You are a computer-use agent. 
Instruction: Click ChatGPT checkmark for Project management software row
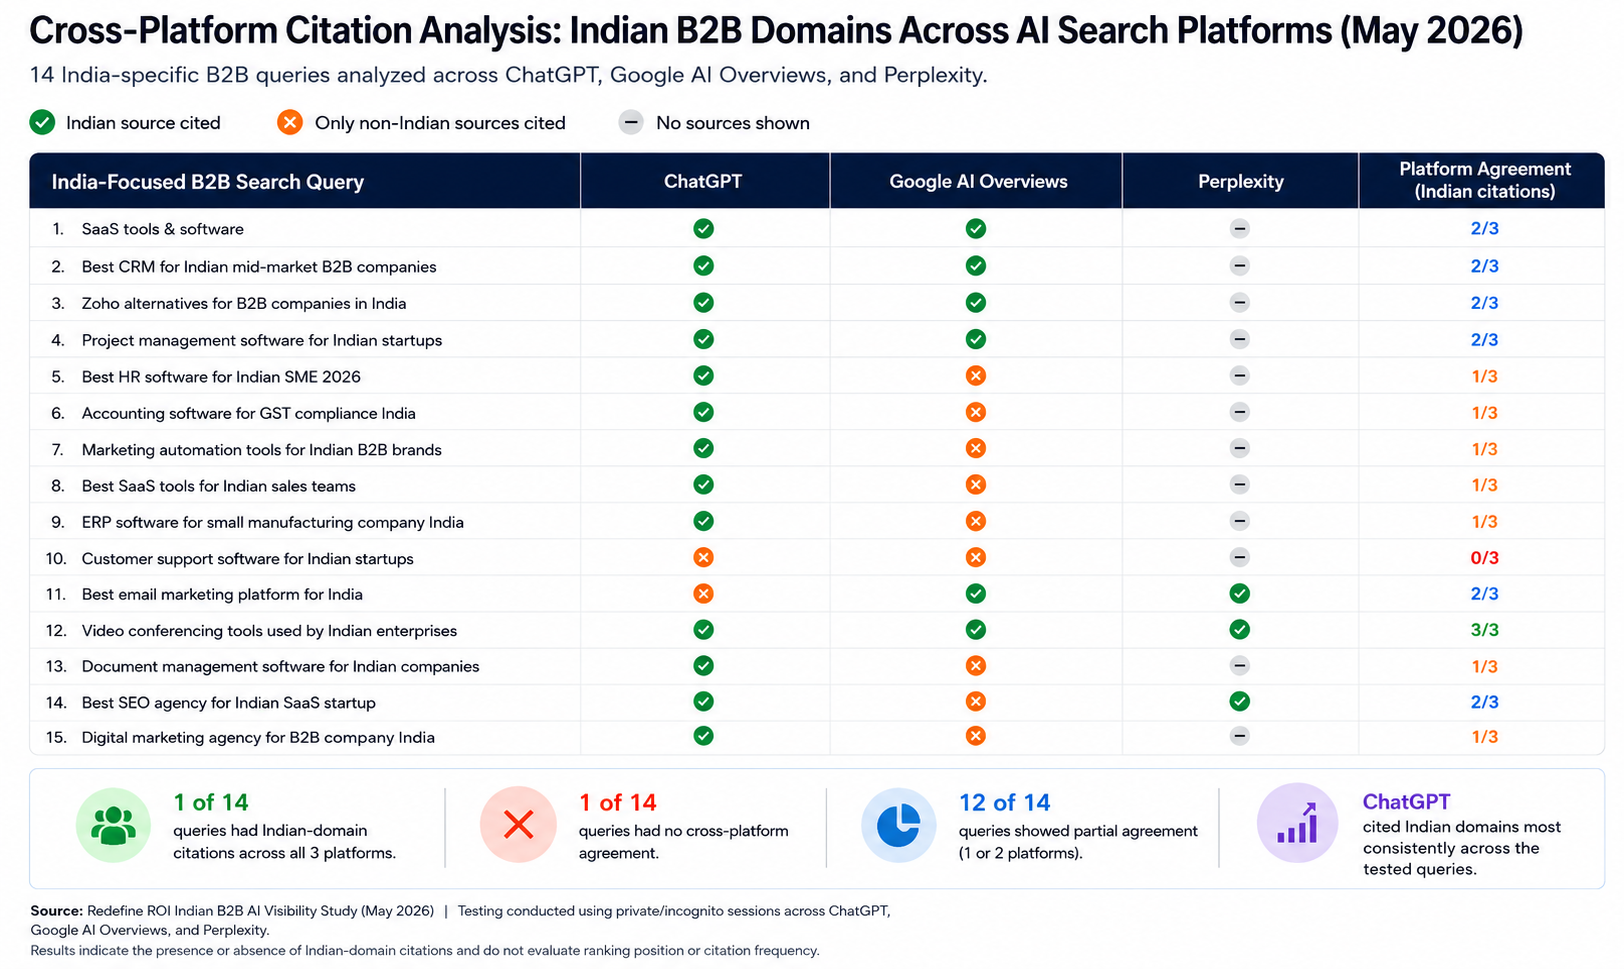click(704, 340)
